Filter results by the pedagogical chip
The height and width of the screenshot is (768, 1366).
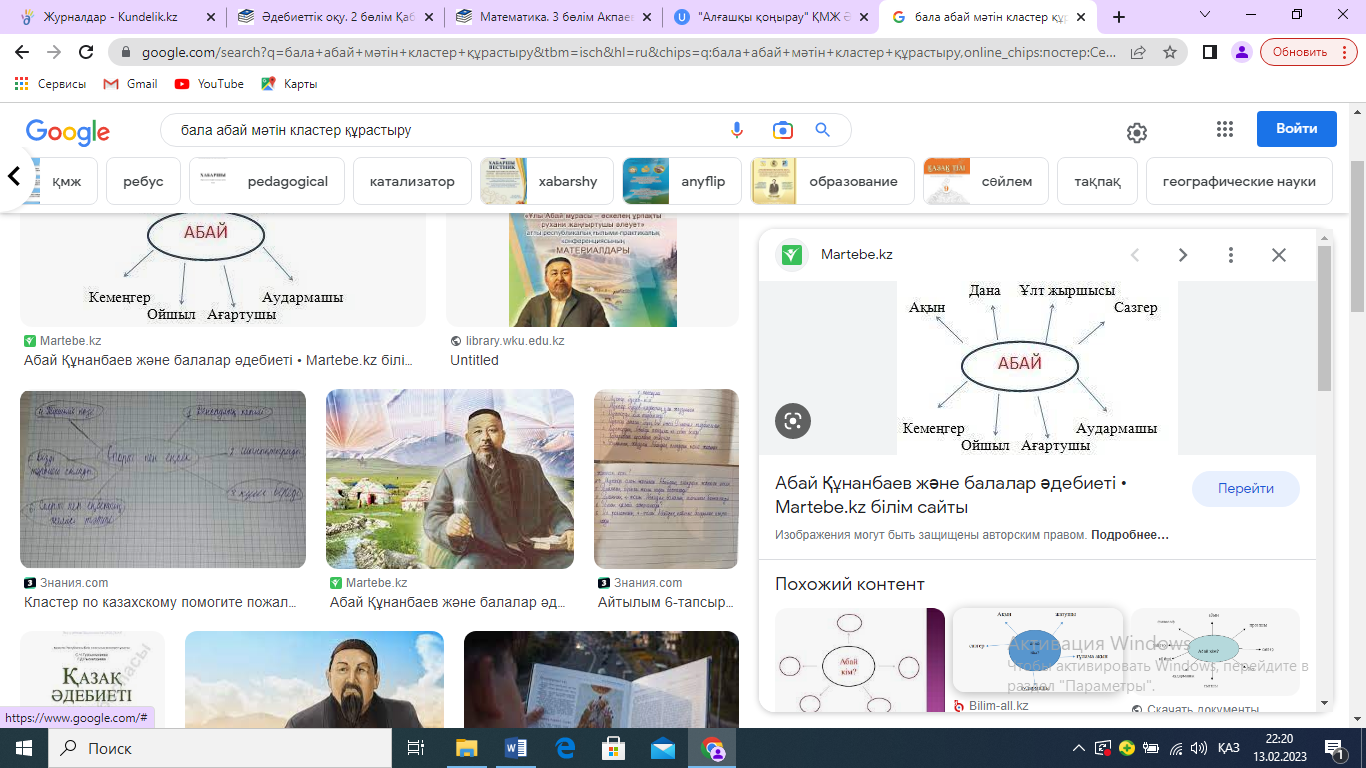267,181
